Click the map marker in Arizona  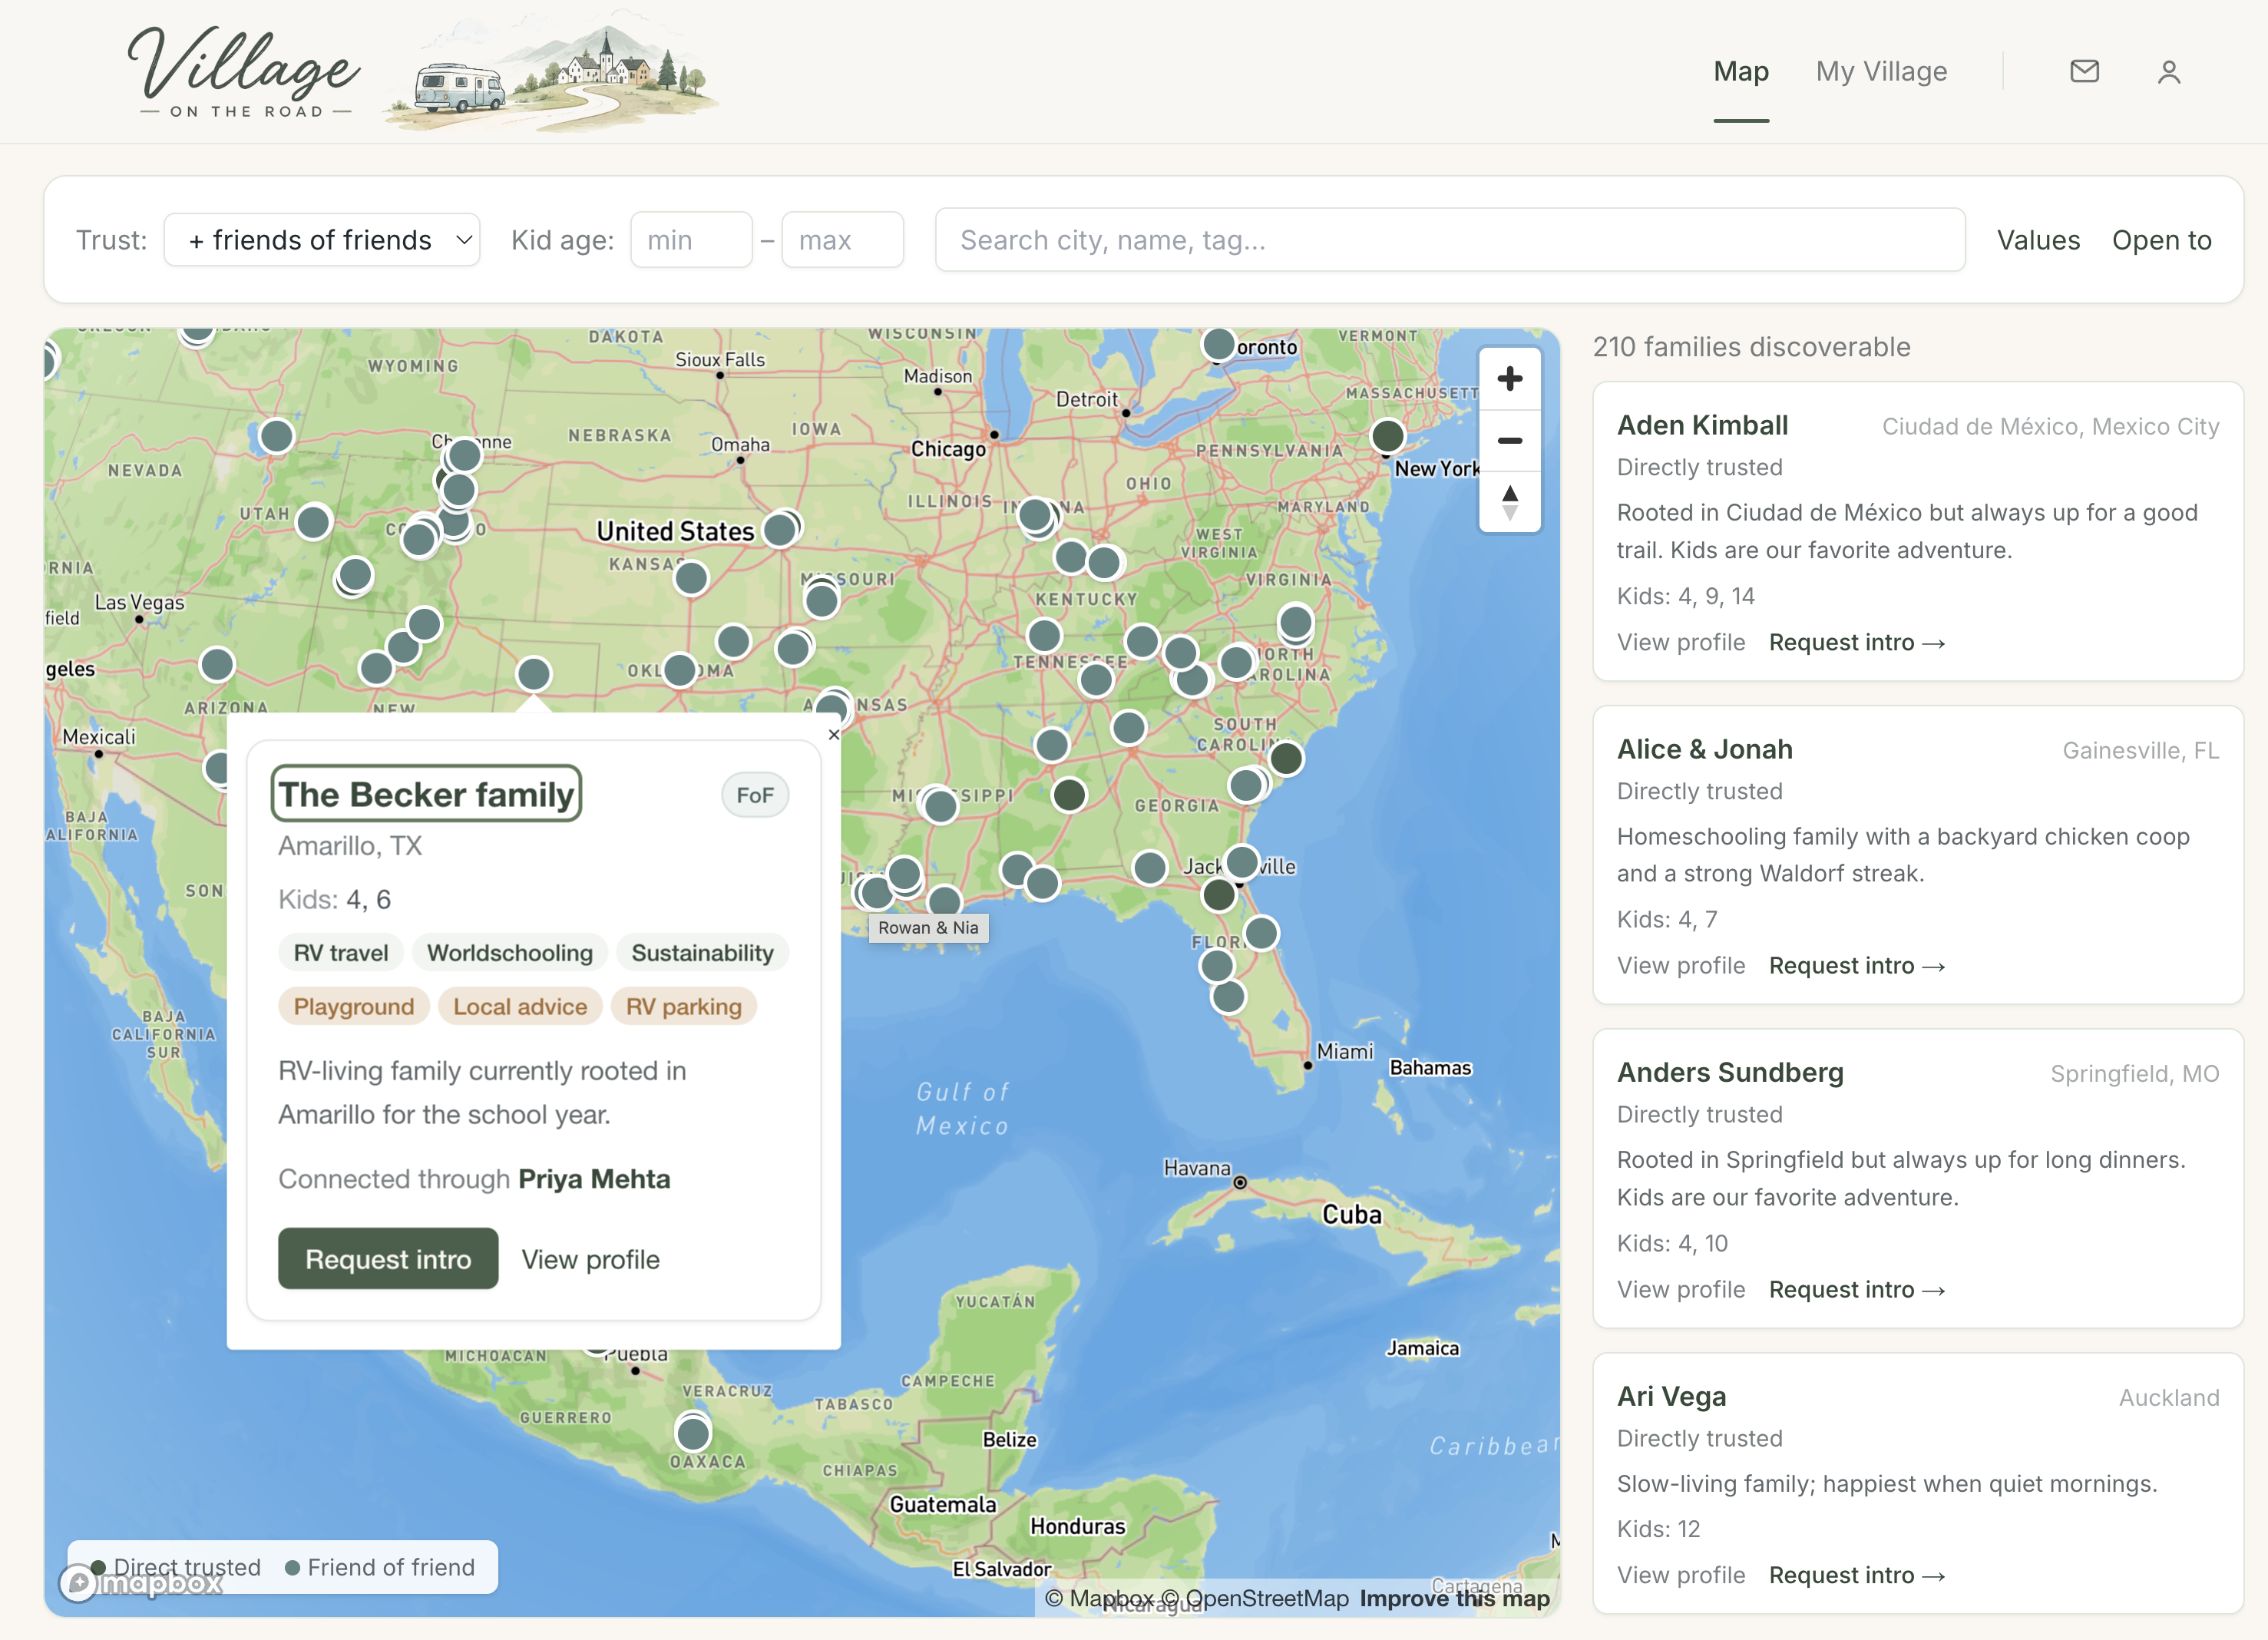coord(217,664)
